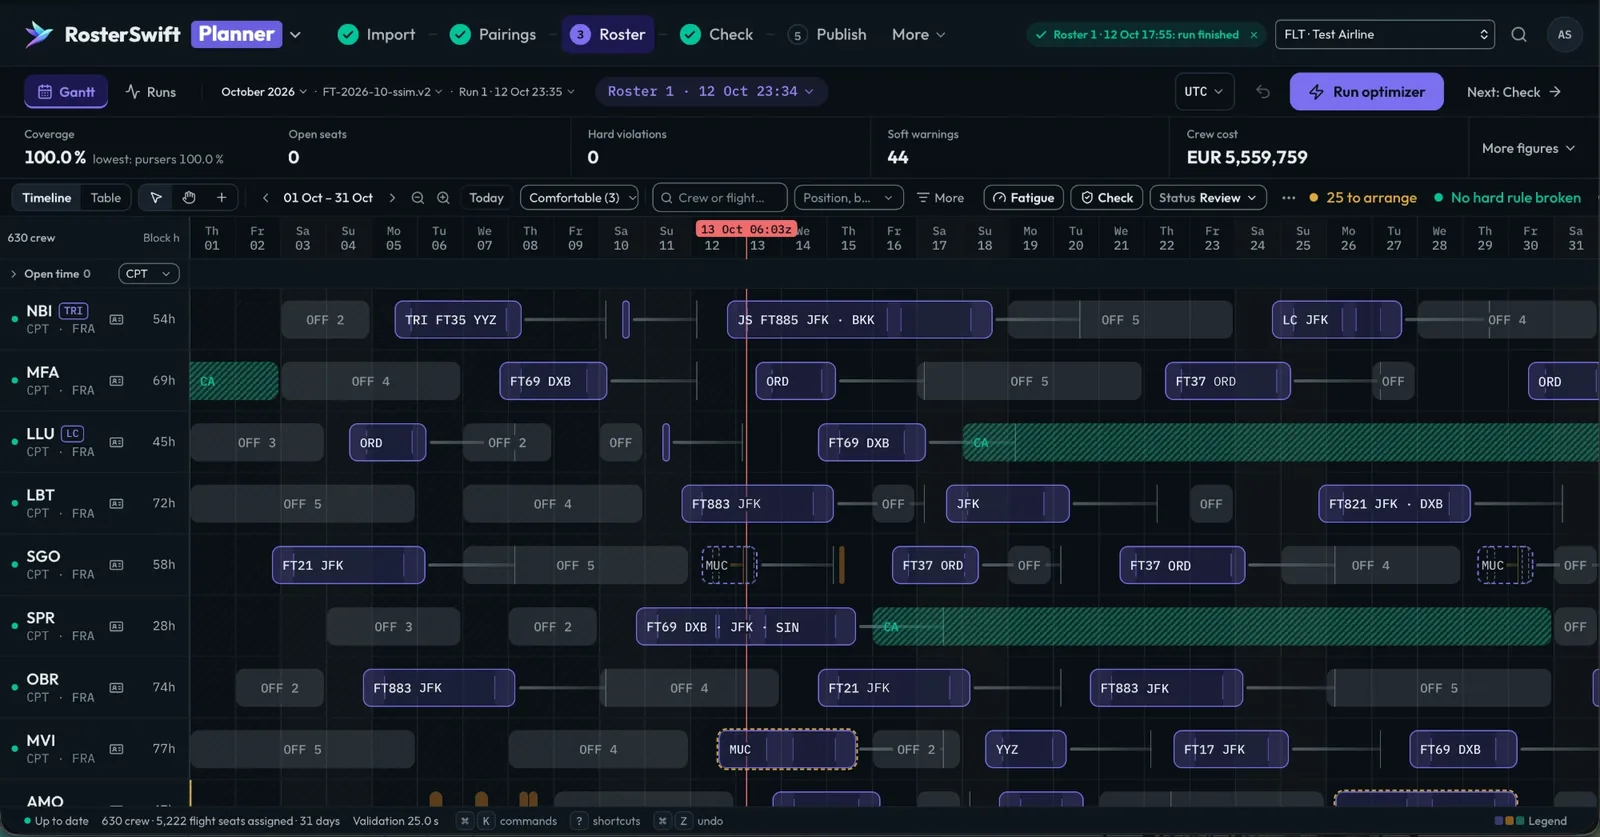Click the Today button
This screenshot has height=837, width=1600.
486,198
